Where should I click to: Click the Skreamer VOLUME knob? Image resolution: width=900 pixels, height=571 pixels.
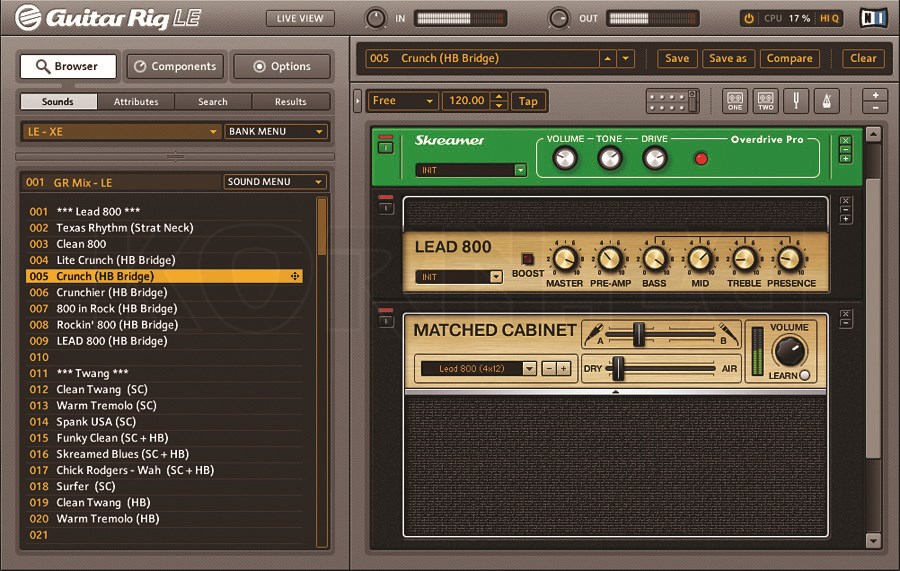565,158
